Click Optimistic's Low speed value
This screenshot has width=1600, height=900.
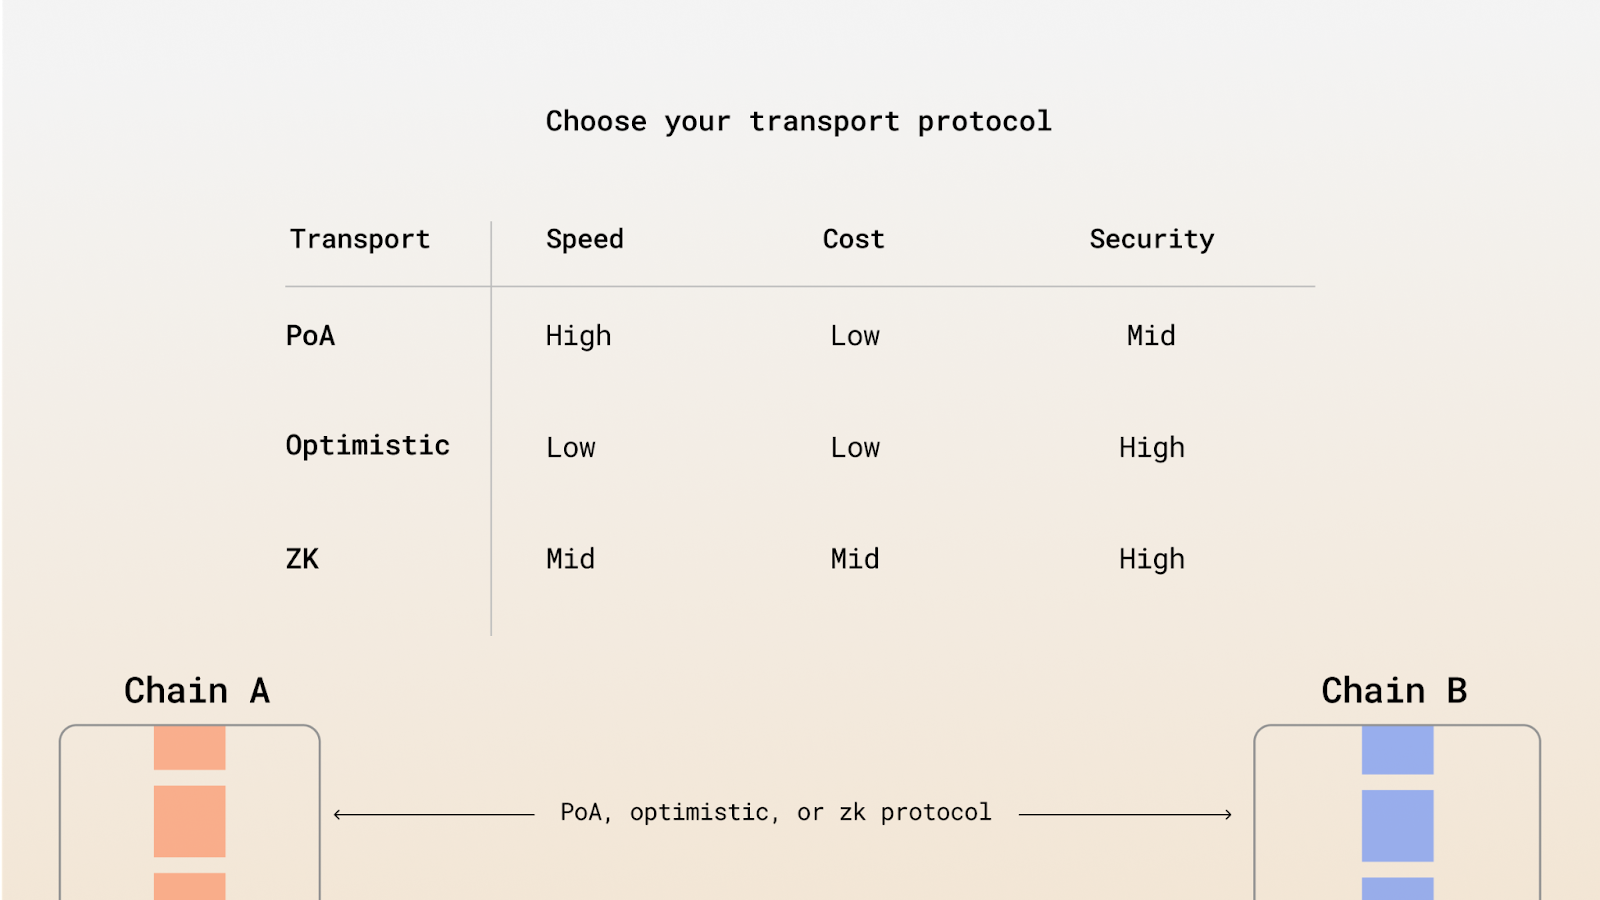click(570, 447)
